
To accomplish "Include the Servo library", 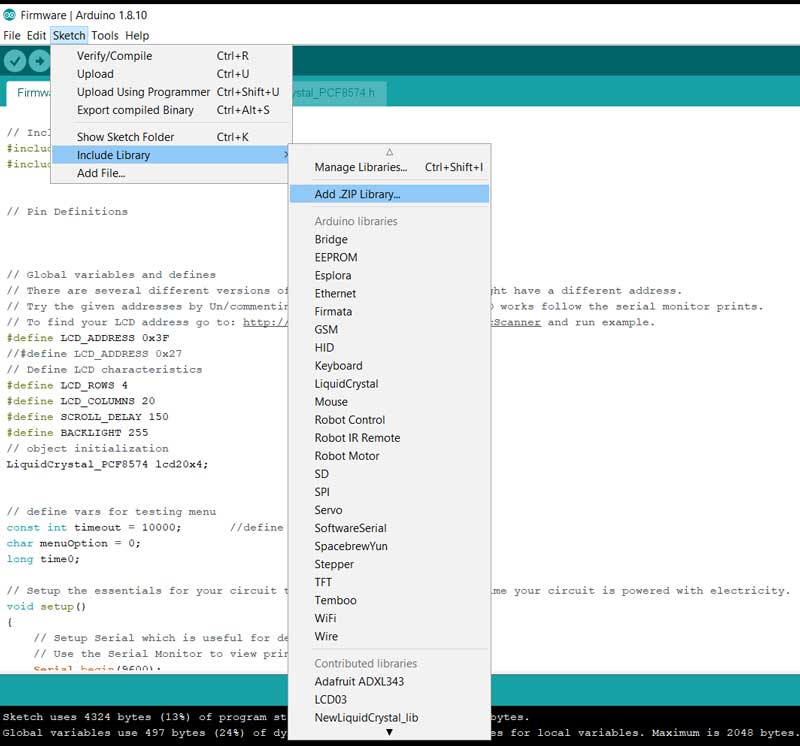I will (389, 510).
